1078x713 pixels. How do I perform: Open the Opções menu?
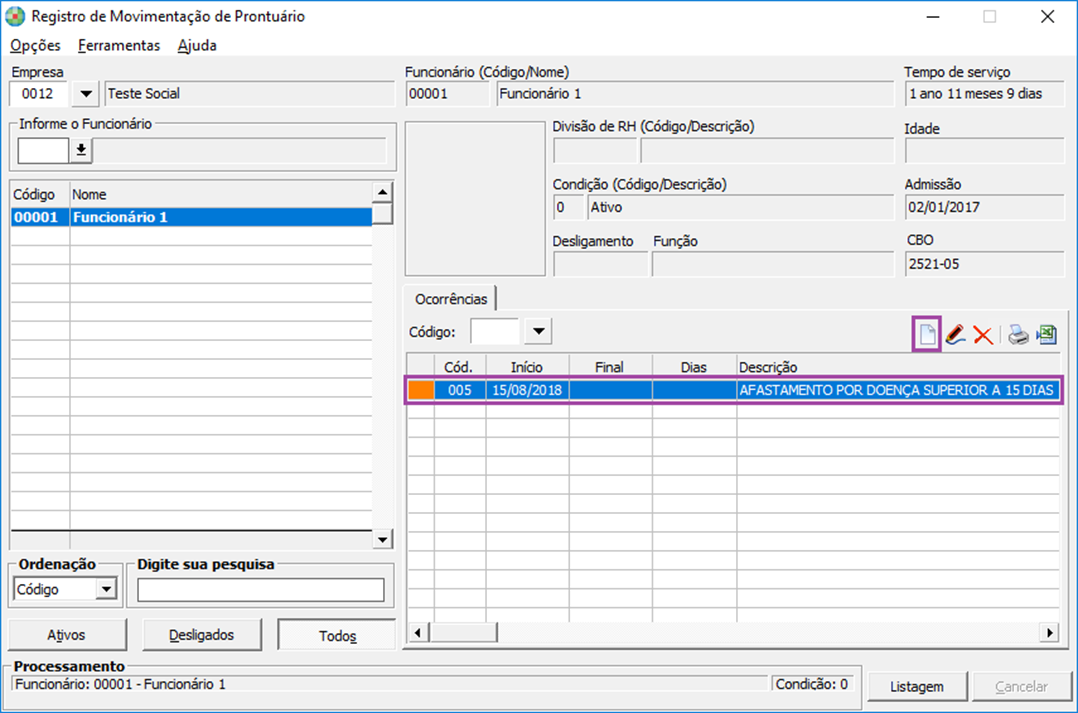coord(35,45)
